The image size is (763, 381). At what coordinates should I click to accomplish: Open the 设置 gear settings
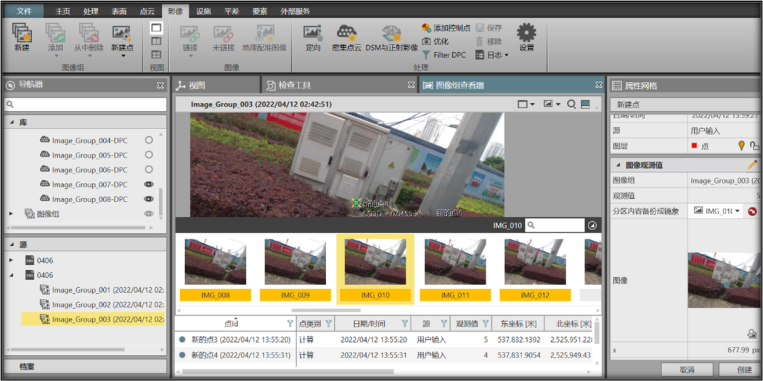click(x=526, y=33)
